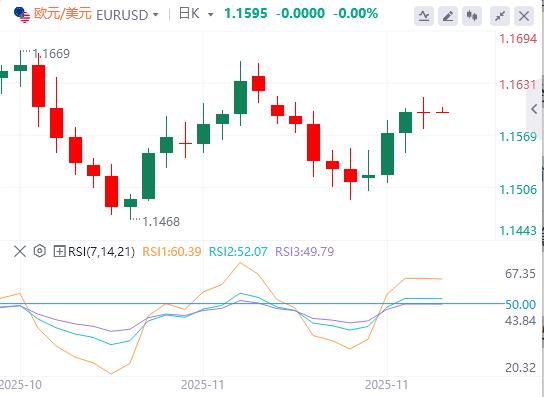Switch chart style with candlestick icon

[472, 16]
